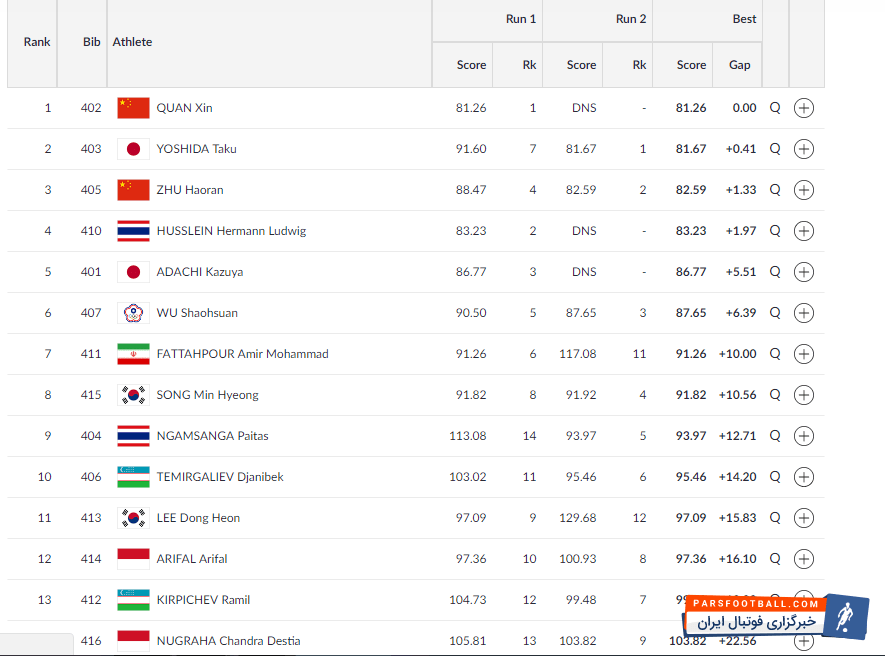
Task: Open plus expander for NGAMSANGA Paitas
Action: (x=803, y=436)
